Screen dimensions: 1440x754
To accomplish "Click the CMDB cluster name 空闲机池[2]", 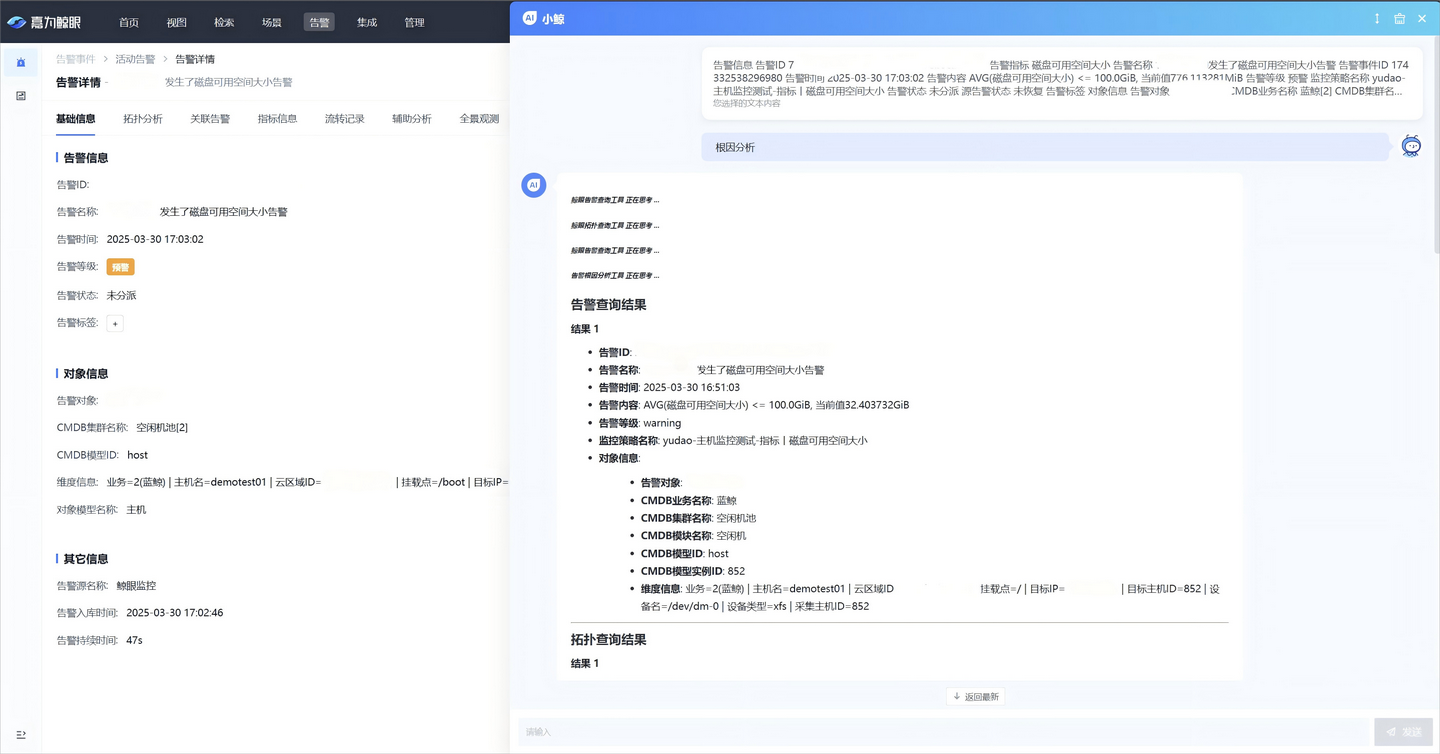I will [x=162, y=428].
